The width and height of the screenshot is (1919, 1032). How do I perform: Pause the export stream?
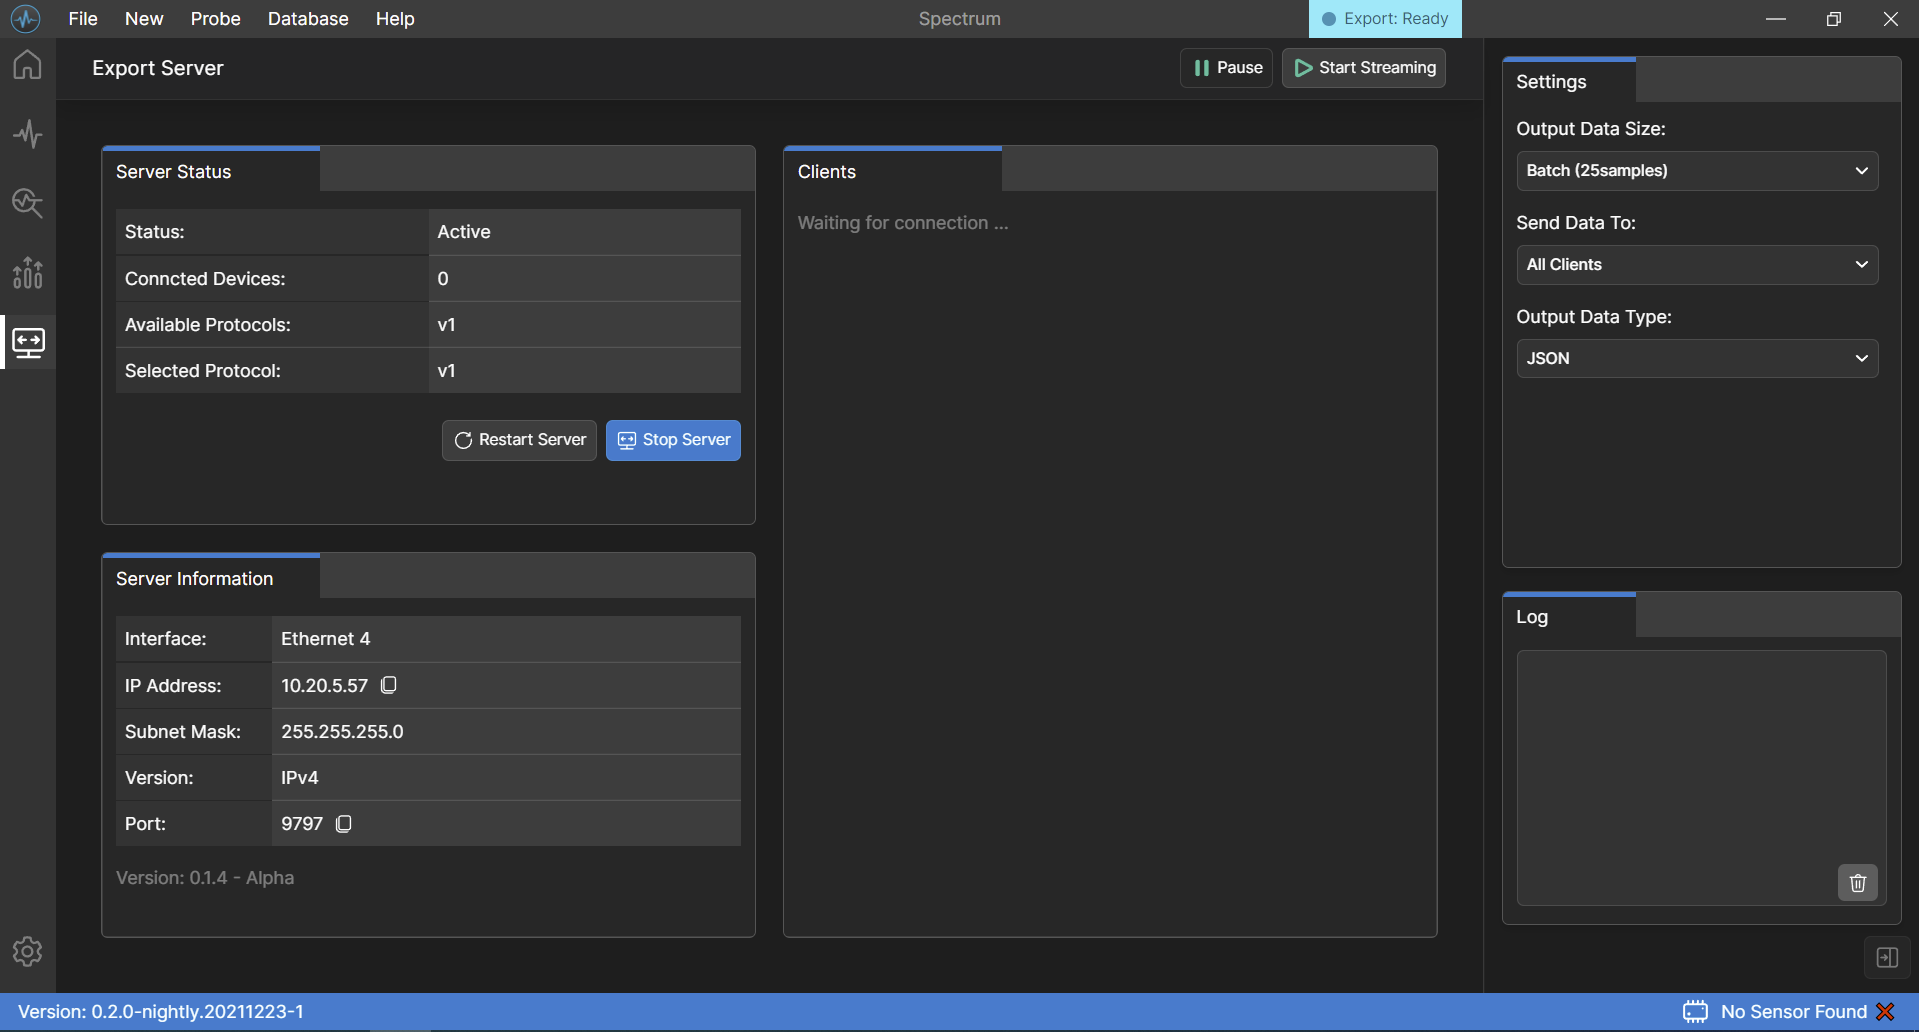pyautogui.click(x=1226, y=68)
